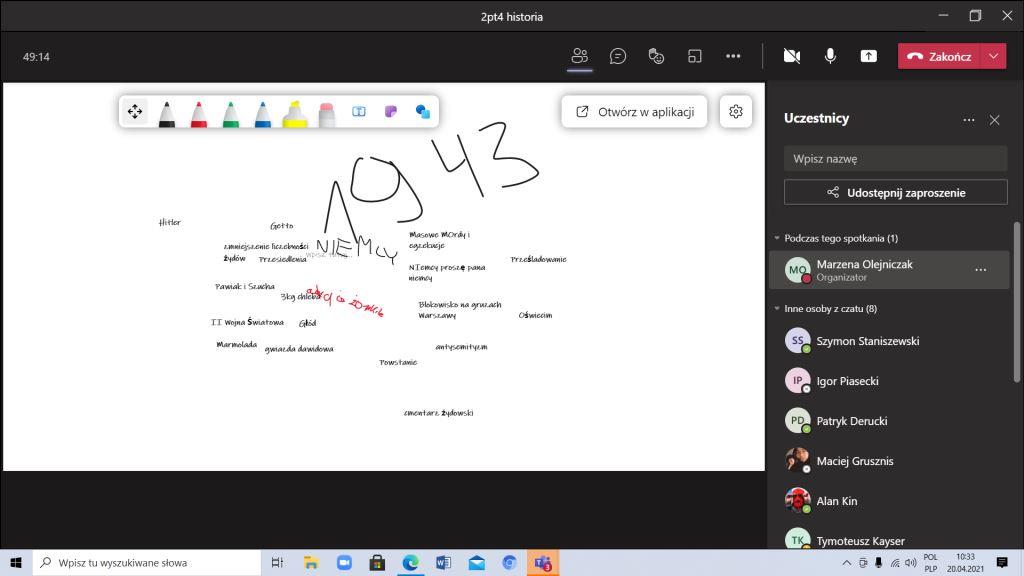
Task: Select the move/pan tool on whiteboard
Action: click(135, 112)
